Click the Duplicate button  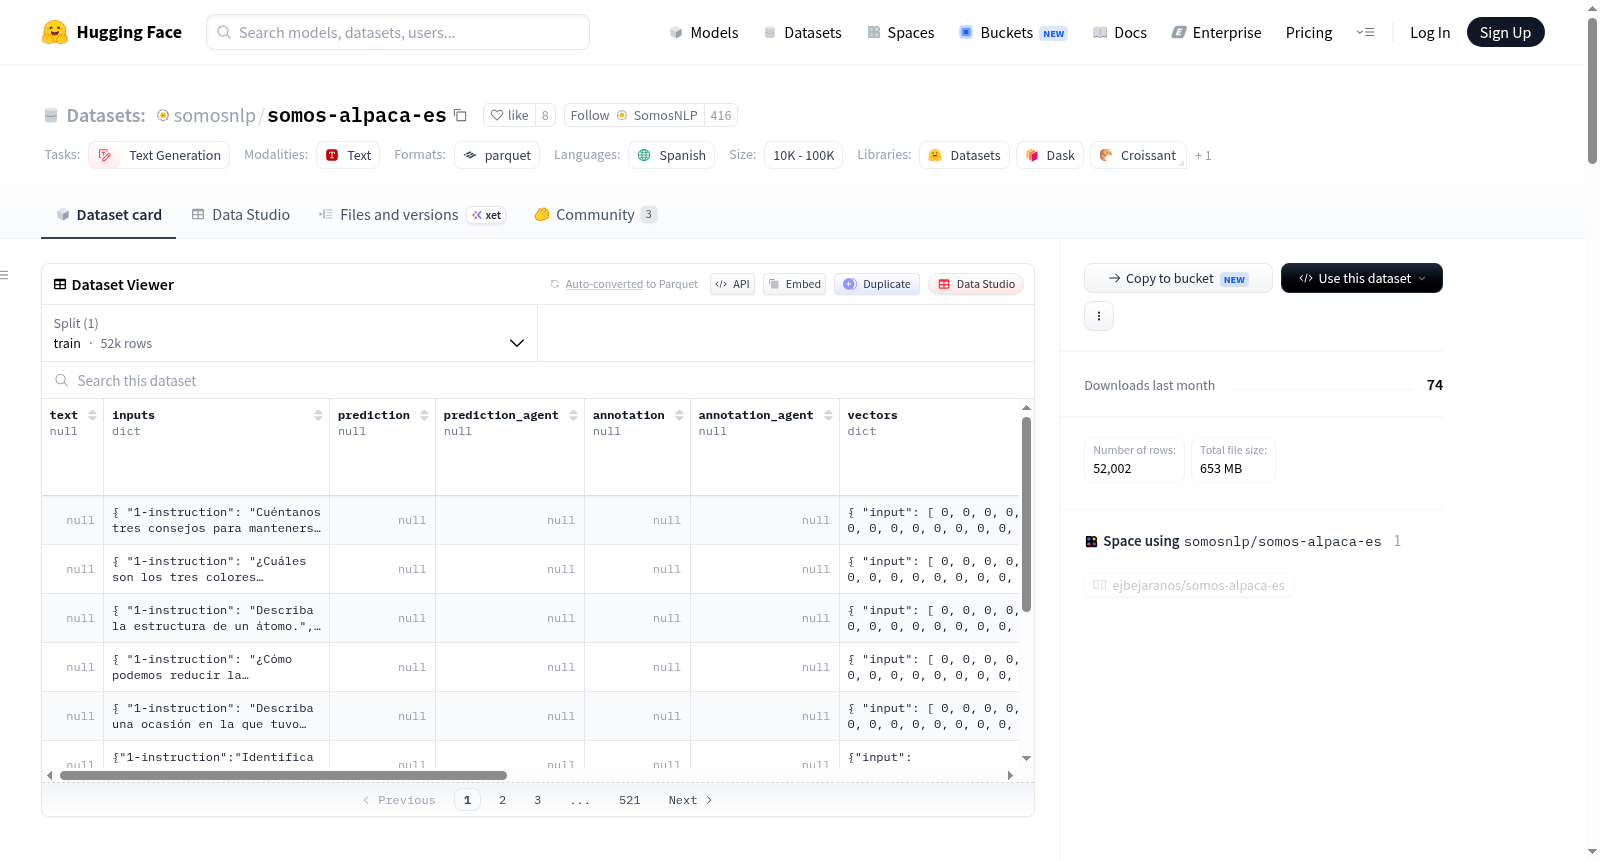(877, 284)
